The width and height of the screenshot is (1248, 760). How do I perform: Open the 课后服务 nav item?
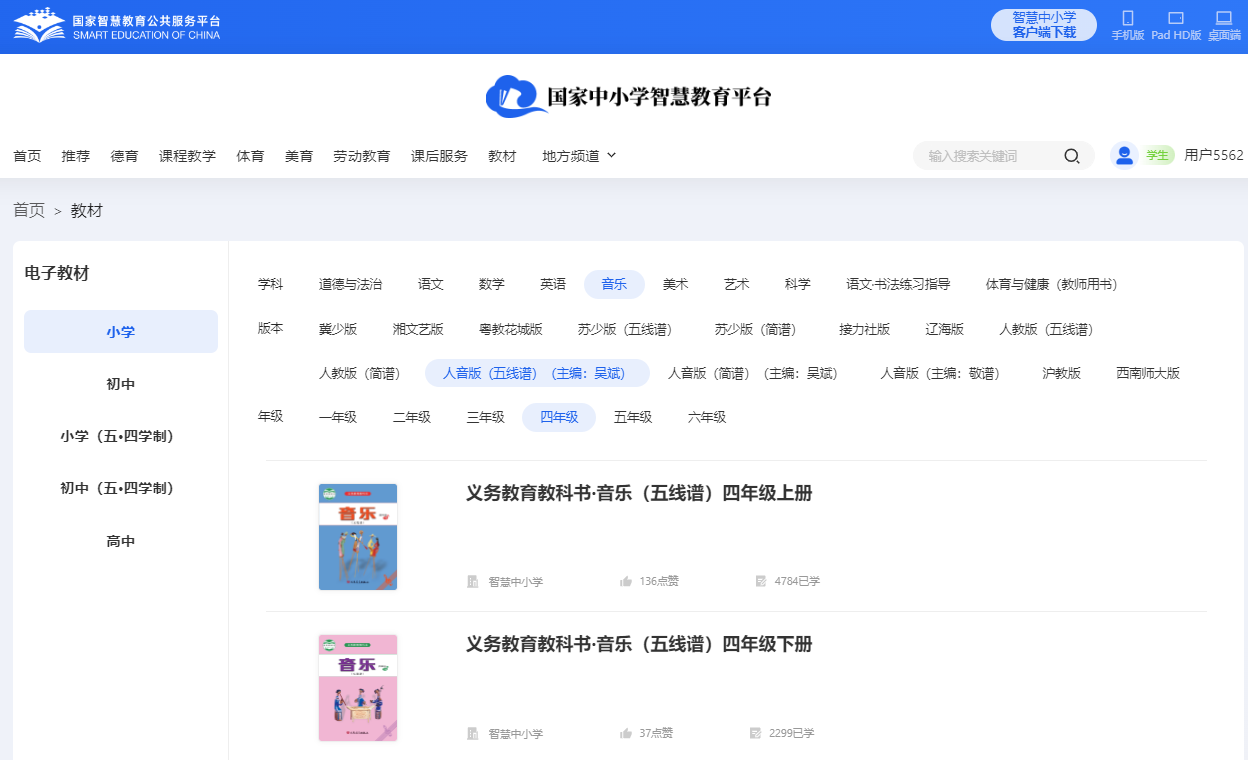[x=439, y=156]
